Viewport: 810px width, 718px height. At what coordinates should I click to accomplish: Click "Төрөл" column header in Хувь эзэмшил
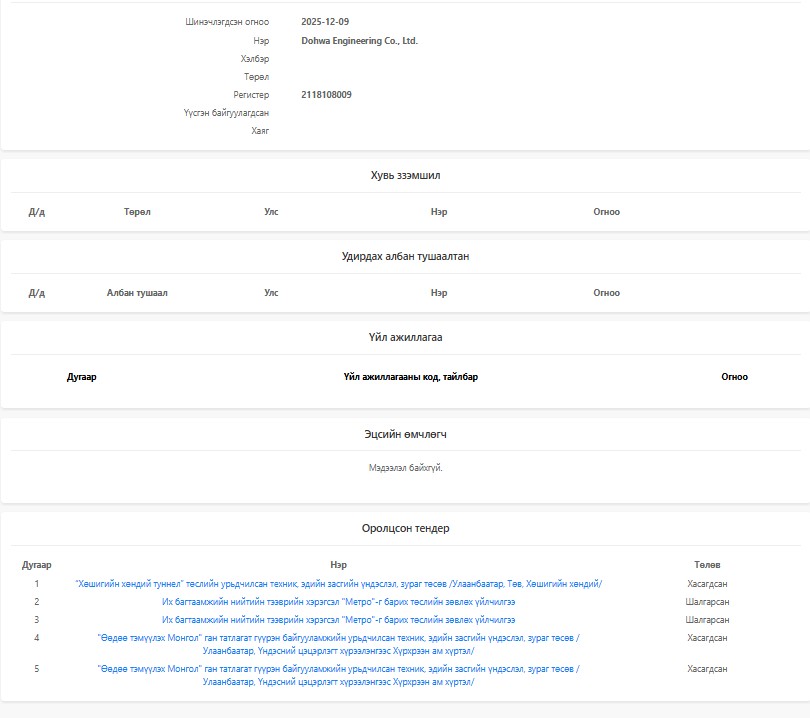click(x=137, y=212)
